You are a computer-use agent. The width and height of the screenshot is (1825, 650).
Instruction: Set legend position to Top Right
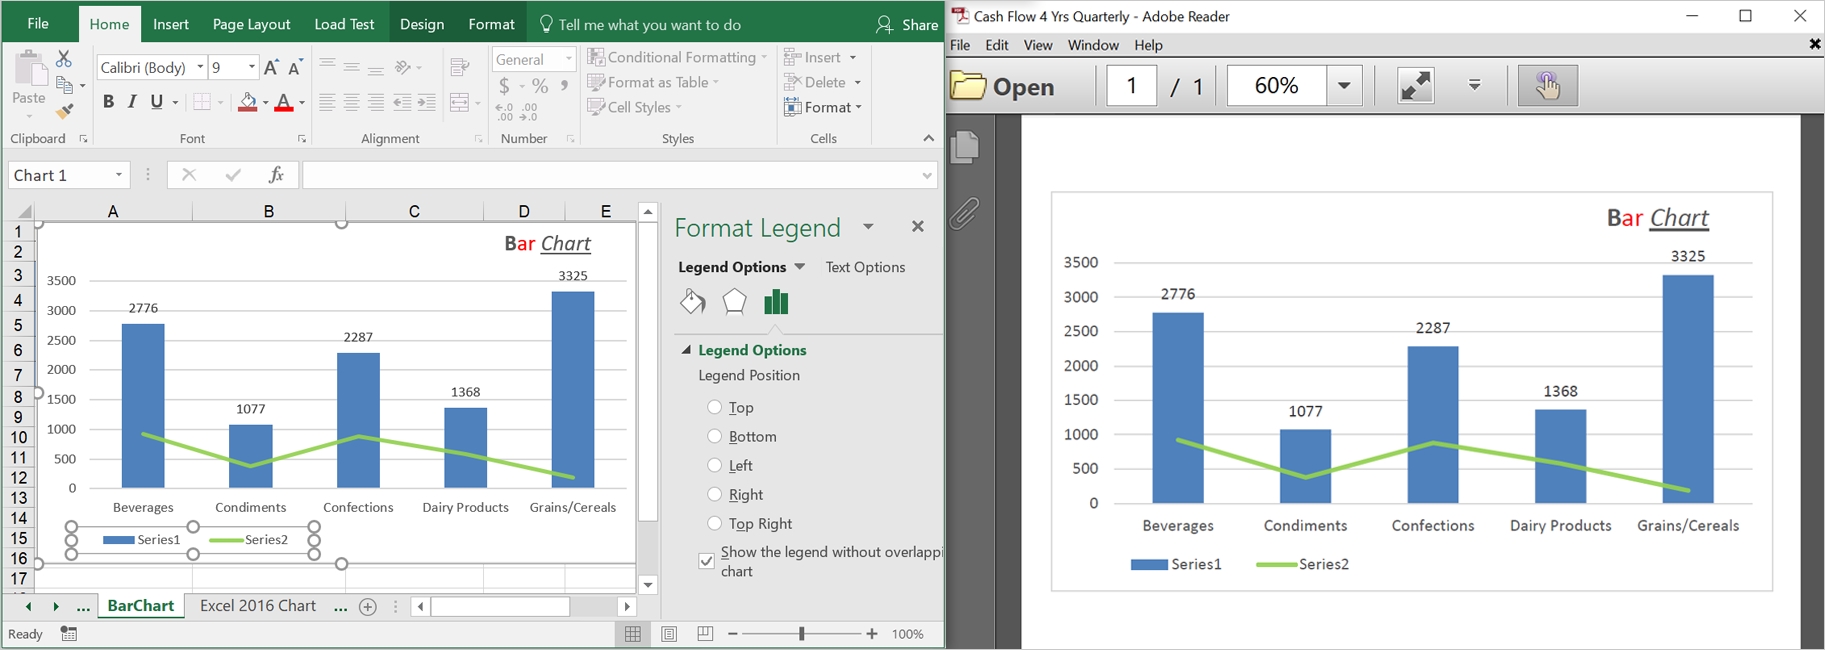714,523
